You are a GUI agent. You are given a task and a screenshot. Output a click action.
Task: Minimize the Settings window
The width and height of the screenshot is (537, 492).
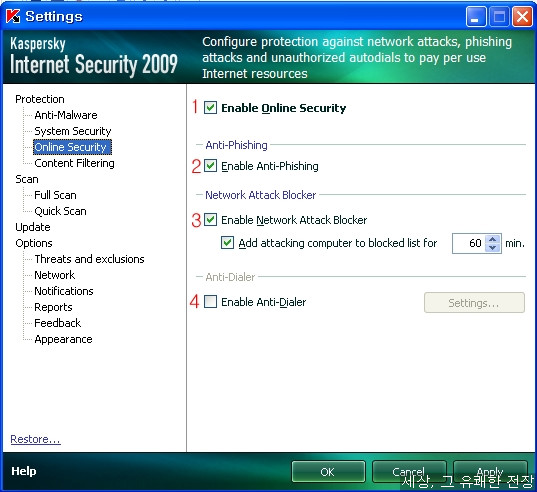476,16
